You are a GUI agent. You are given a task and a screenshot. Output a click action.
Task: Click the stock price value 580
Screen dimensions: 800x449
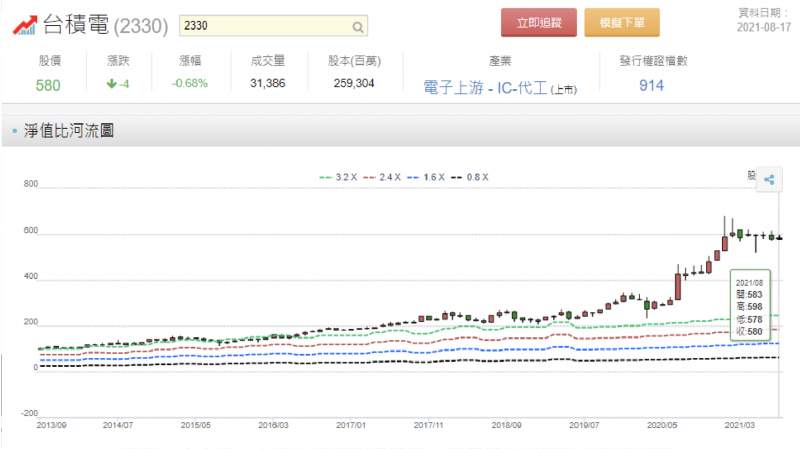(x=48, y=85)
